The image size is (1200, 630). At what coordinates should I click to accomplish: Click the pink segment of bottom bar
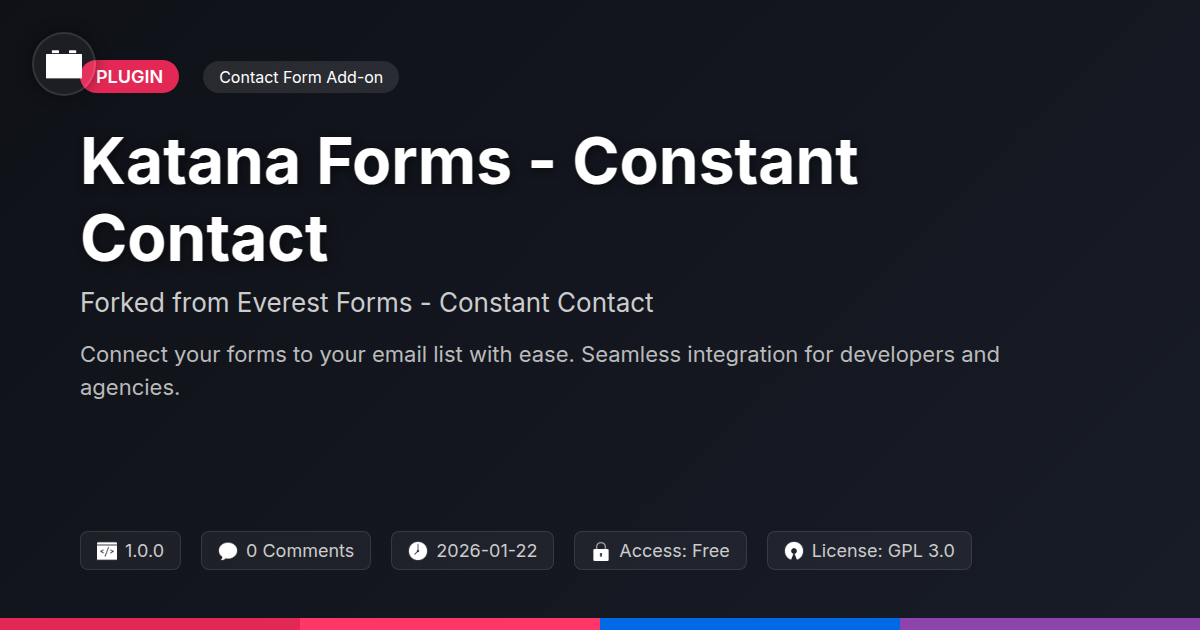[x=450, y=623]
